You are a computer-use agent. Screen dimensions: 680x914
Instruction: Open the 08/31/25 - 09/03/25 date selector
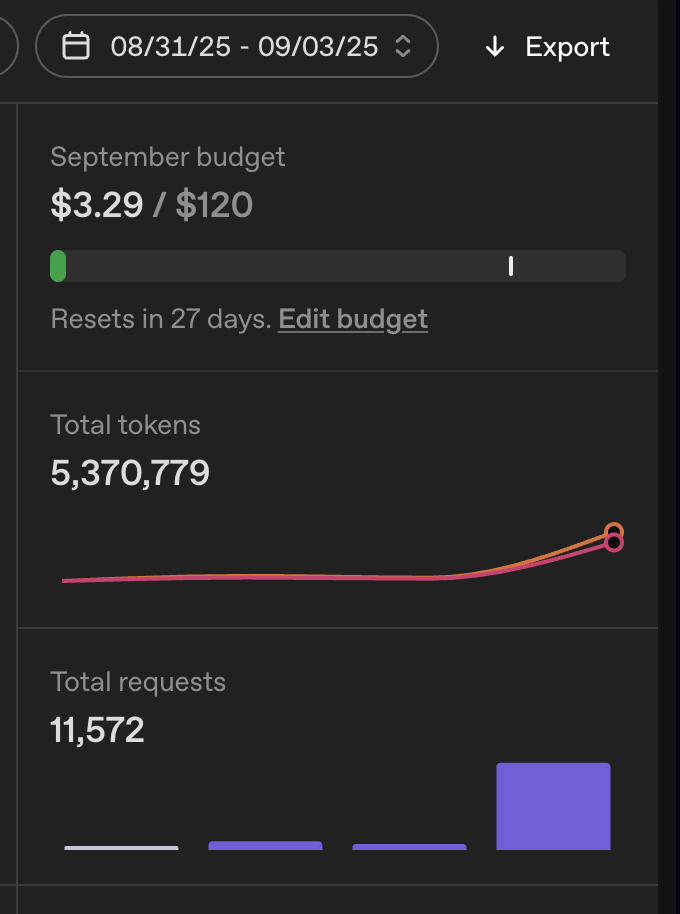click(237, 46)
